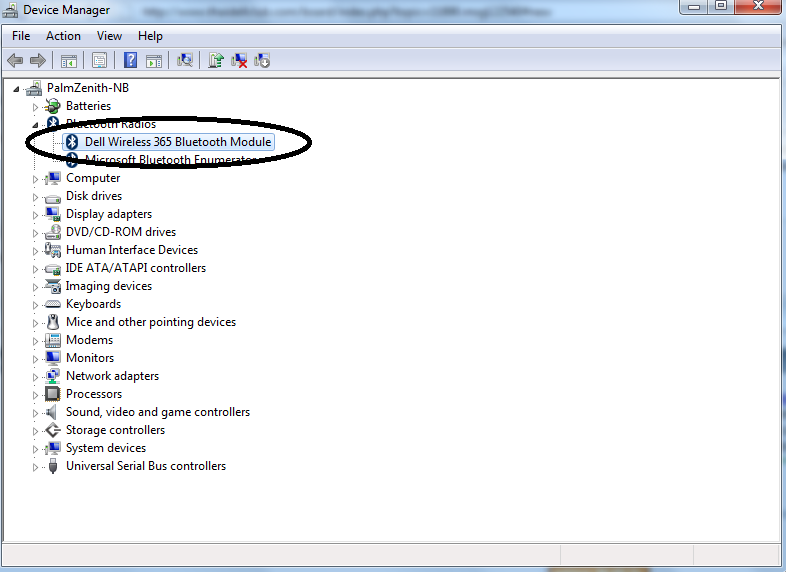This screenshot has width=786, height=572.
Task: Open the Action menu
Action: (63, 36)
